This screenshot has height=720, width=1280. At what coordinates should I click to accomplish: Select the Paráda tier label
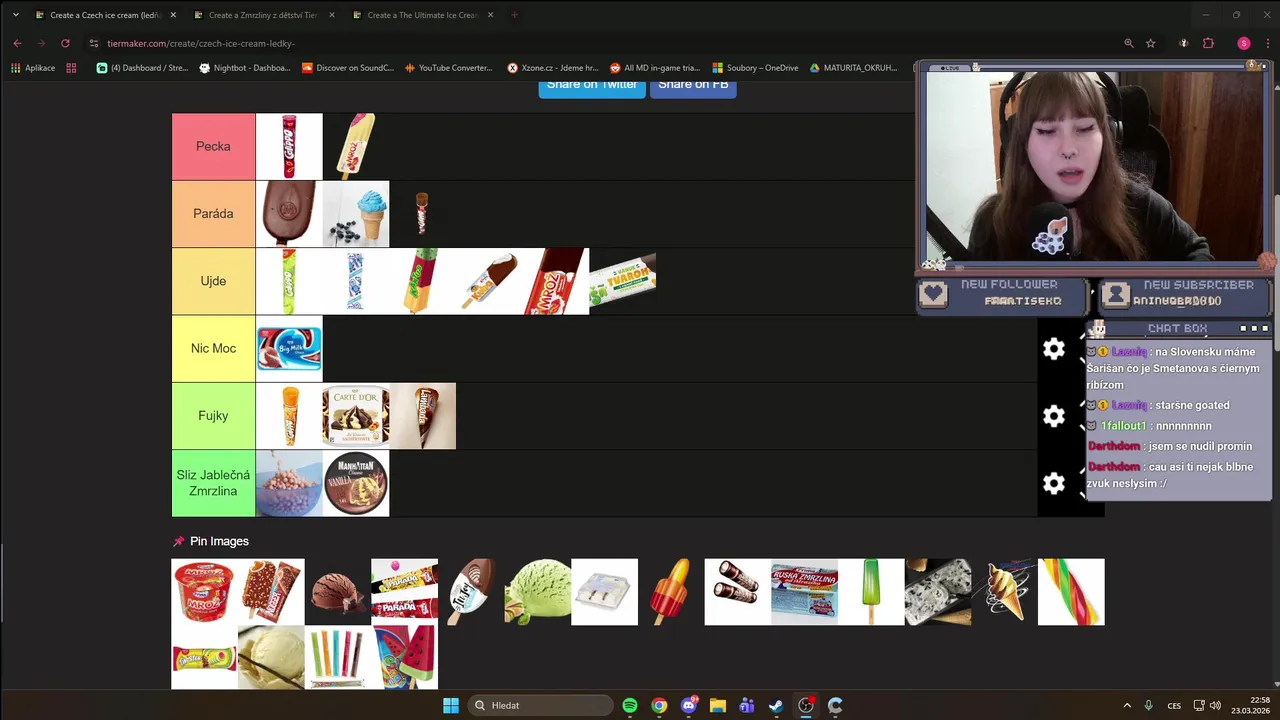click(213, 214)
